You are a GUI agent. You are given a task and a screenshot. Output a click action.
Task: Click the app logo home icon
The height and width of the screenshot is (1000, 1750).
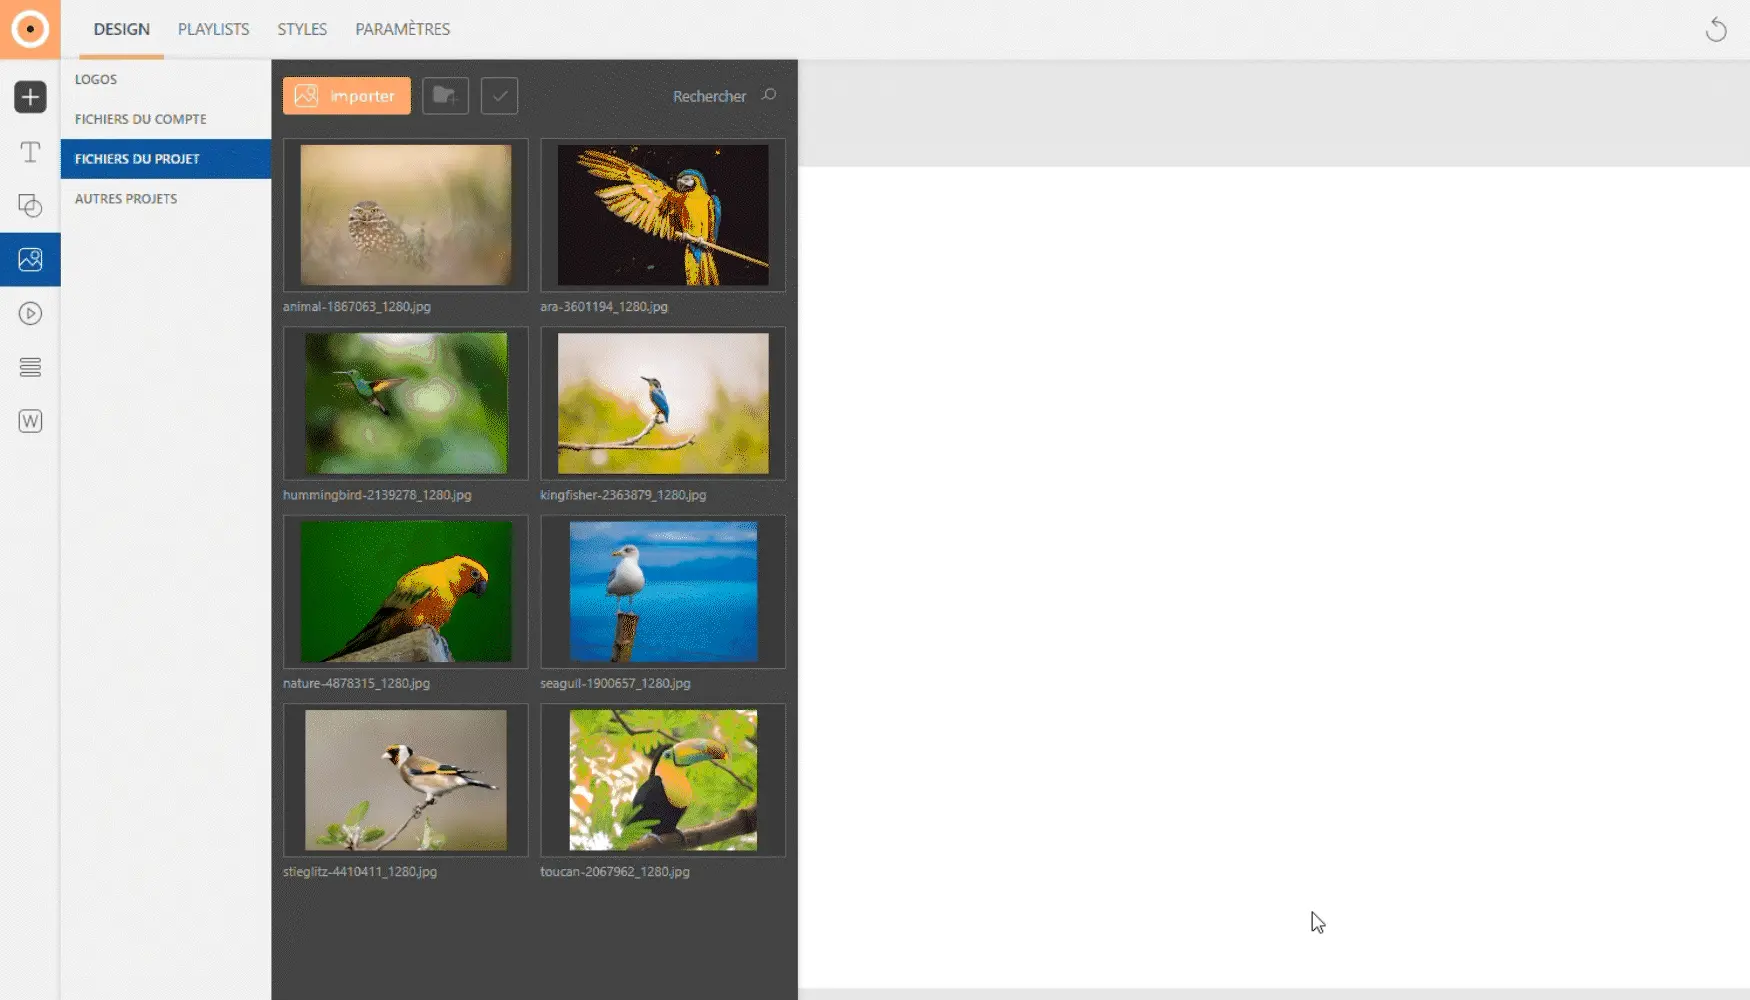tap(30, 29)
